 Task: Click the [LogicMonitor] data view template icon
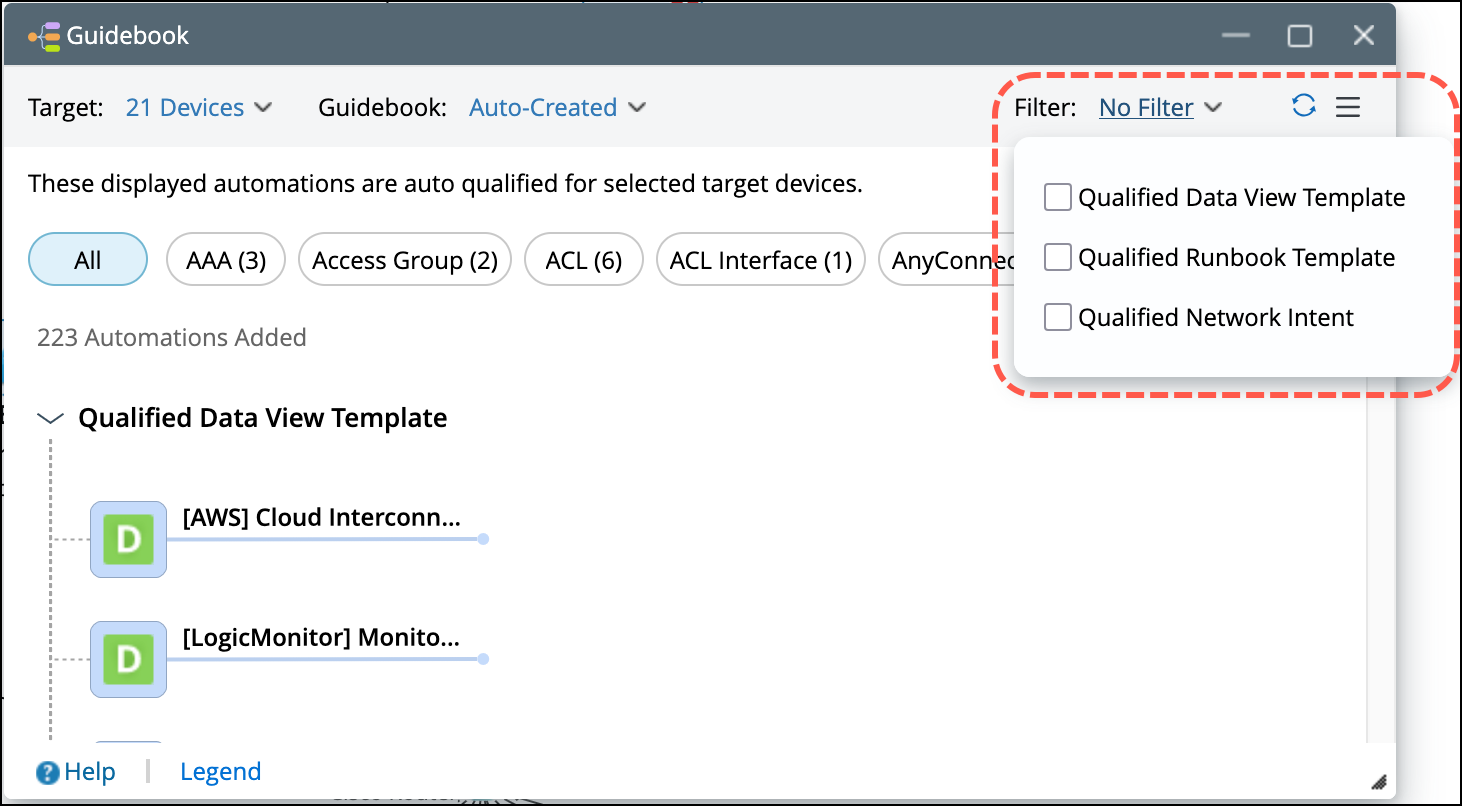coord(128,659)
